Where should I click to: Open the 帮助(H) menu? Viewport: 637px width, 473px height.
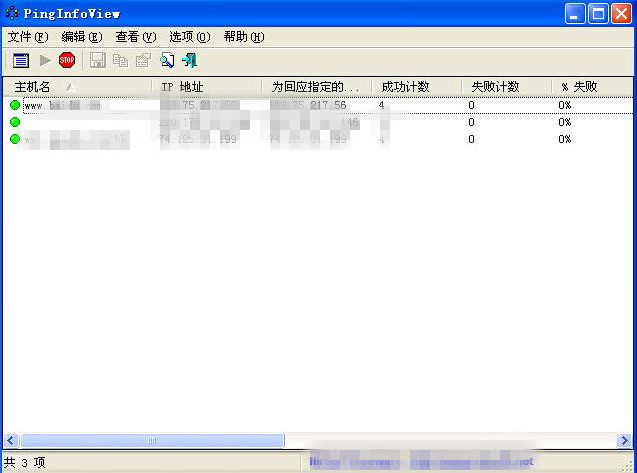(244, 37)
